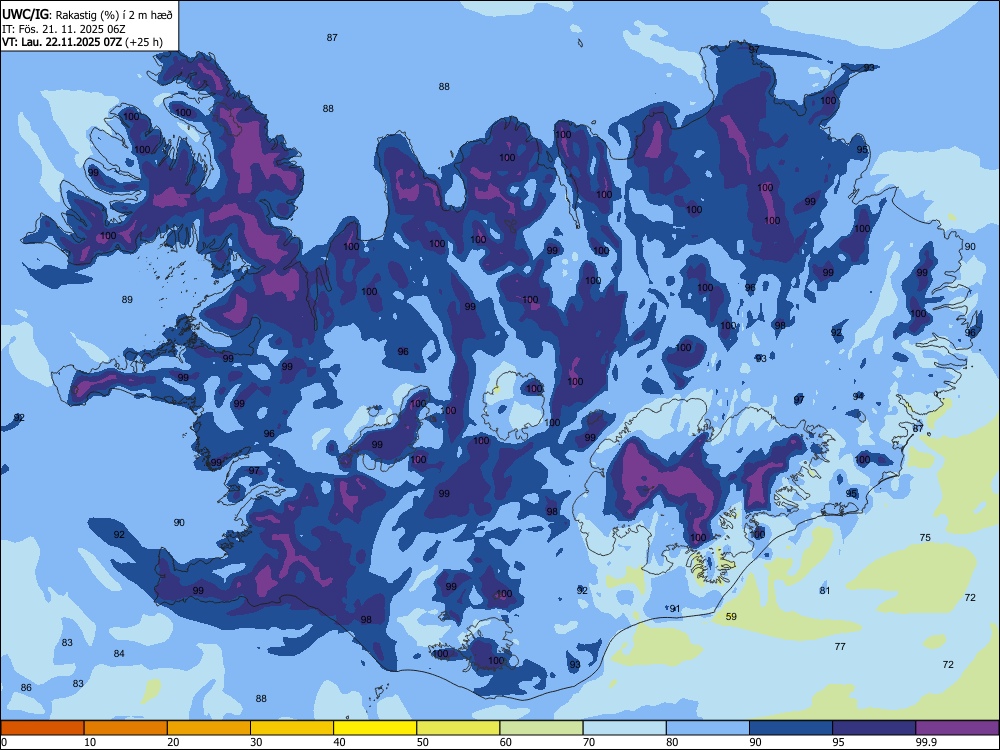Select the bright yellow 40–50 legend swatch
1000x750 pixels.
[375, 728]
